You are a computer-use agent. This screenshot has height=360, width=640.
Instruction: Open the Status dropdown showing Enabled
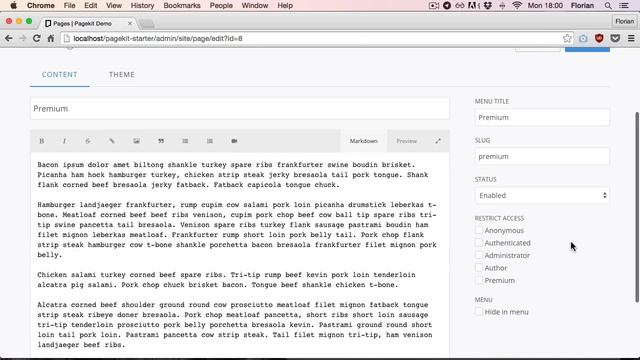pos(542,196)
